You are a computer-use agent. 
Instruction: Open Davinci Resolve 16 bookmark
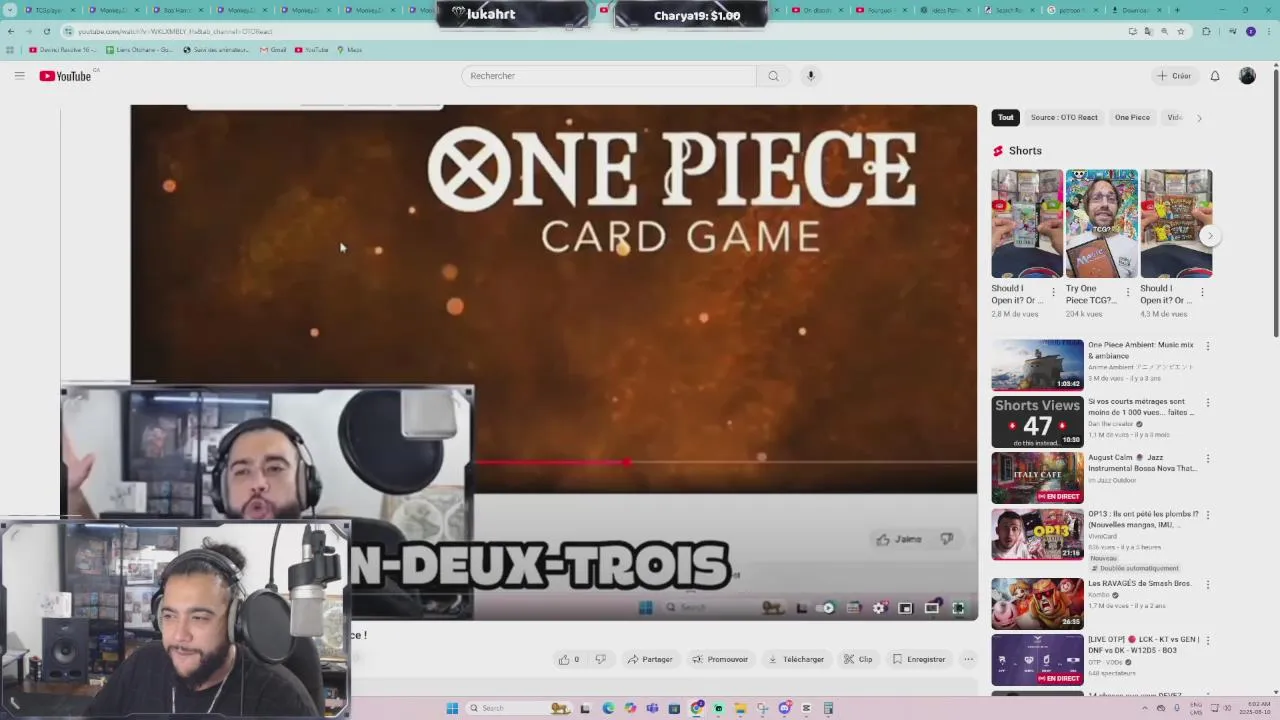click(63, 50)
